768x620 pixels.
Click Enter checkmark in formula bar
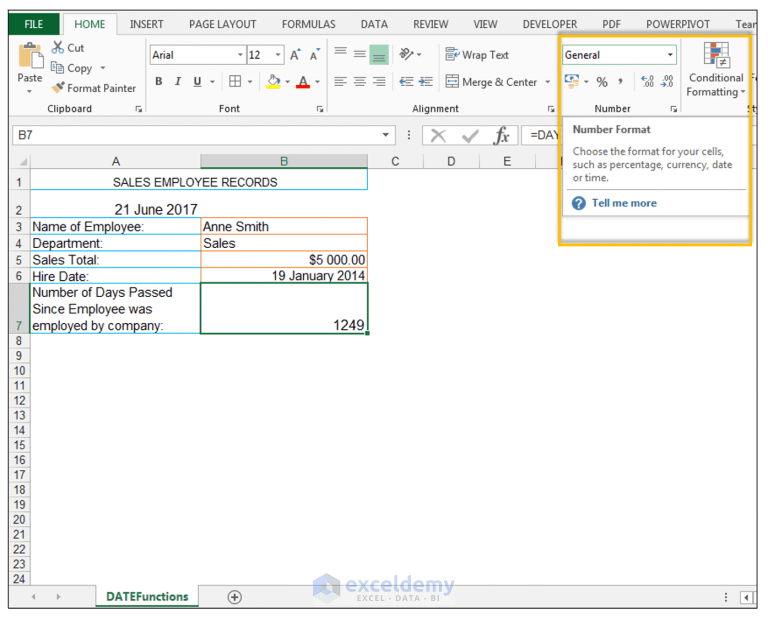point(470,136)
